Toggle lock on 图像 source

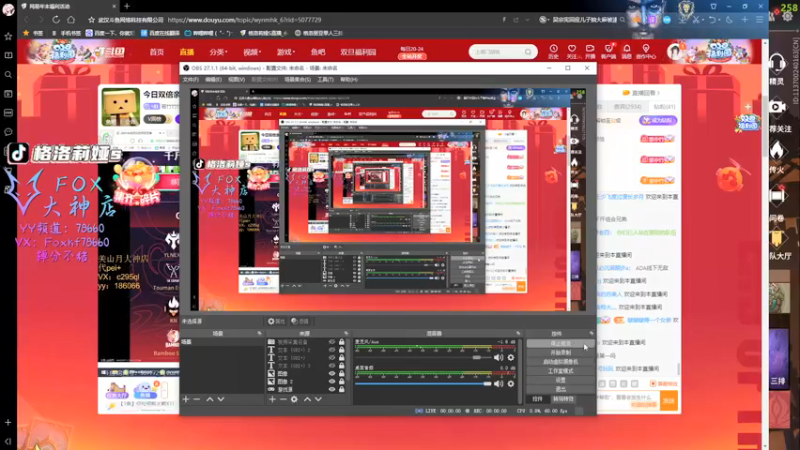pos(342,373)
